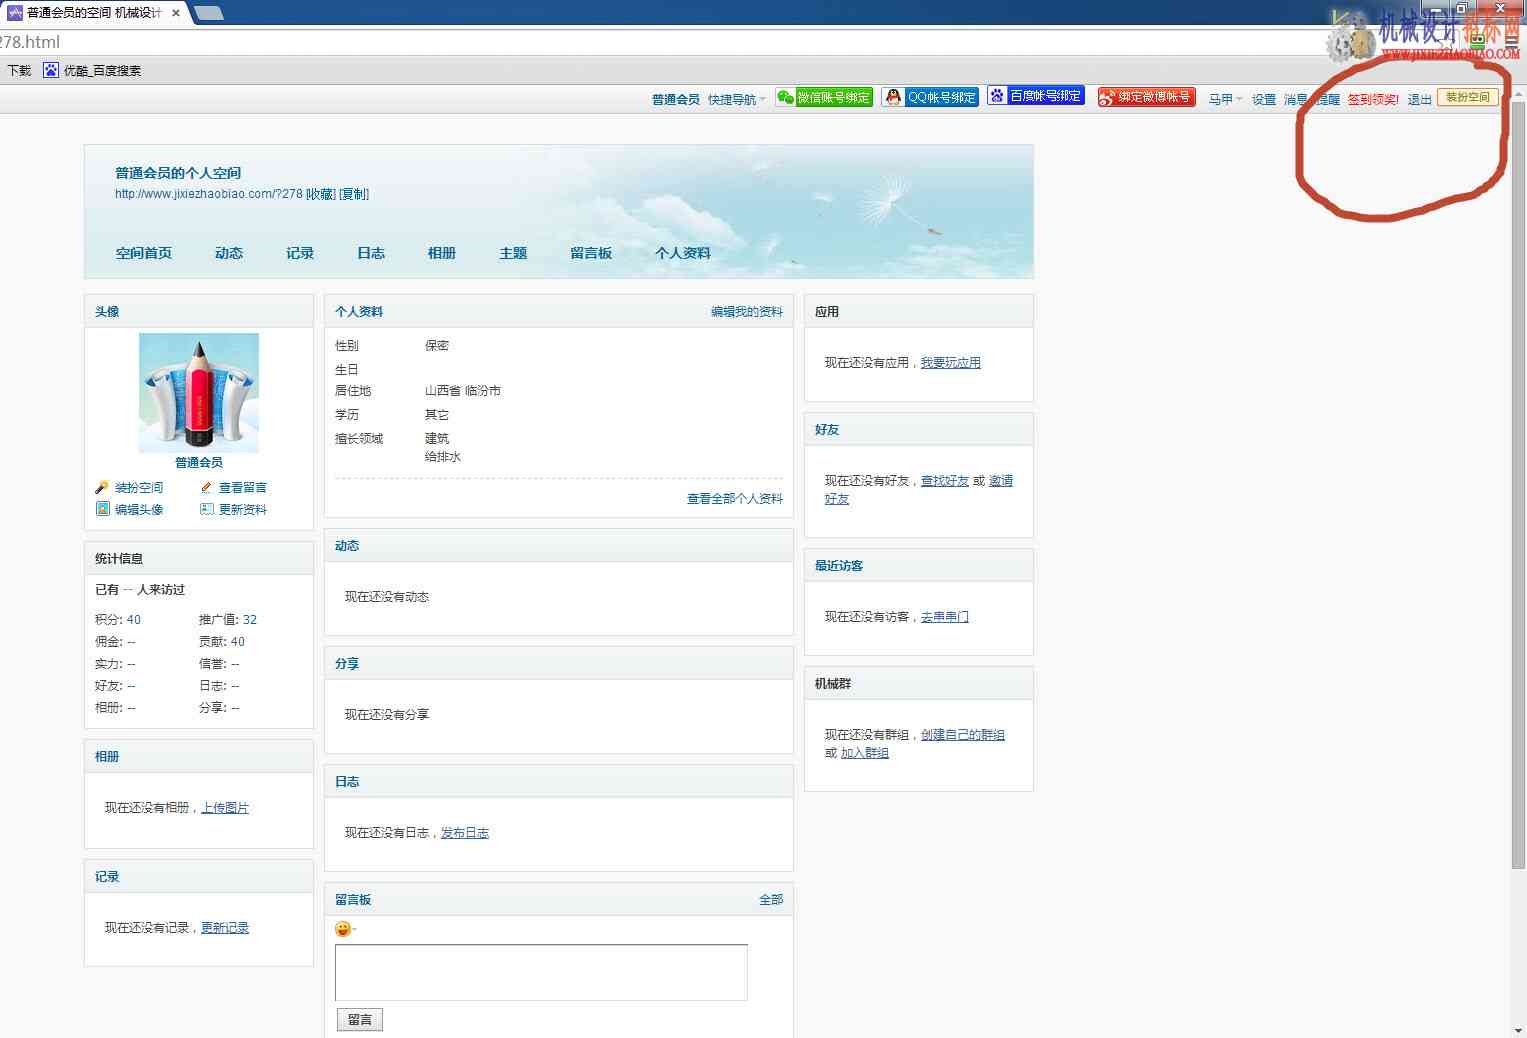Viewport: 1527px width, 1038px height.
Task: Click the 更新资料 icon
Action: pos(206,509)
